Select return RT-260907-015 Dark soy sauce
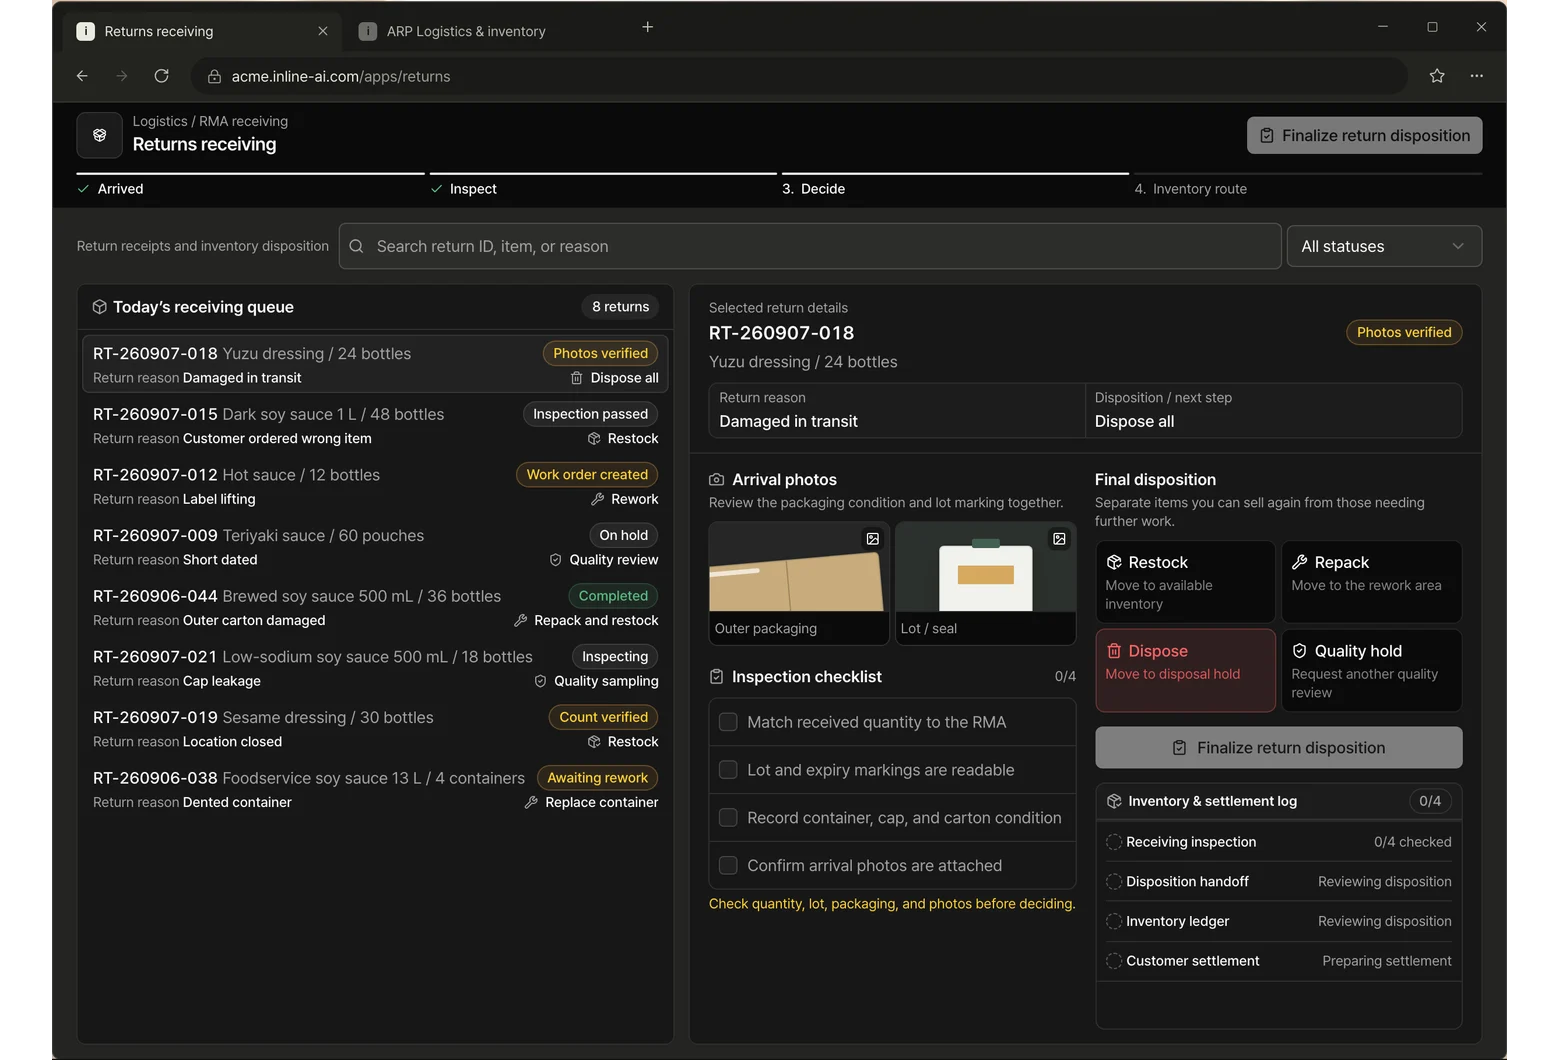1560x1060 pixels. [375, 426]
